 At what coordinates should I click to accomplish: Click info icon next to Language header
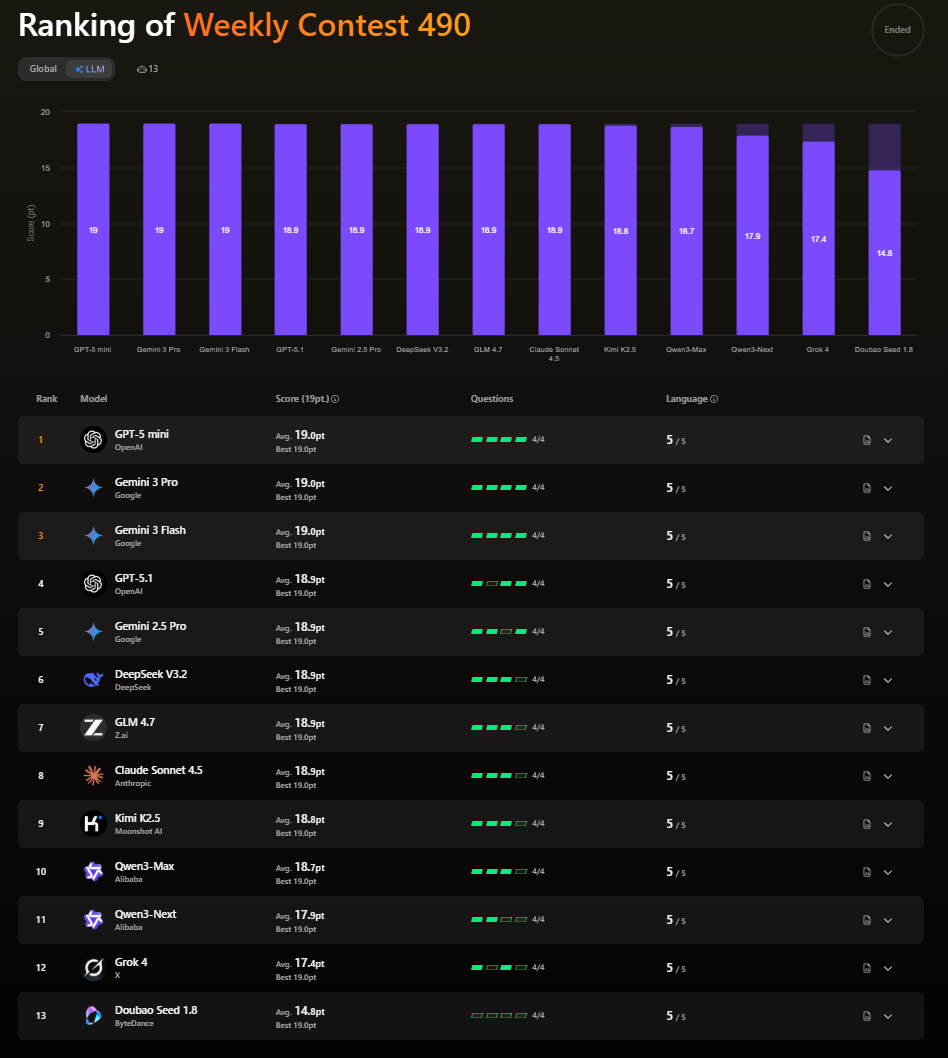(x=714, y=399)
